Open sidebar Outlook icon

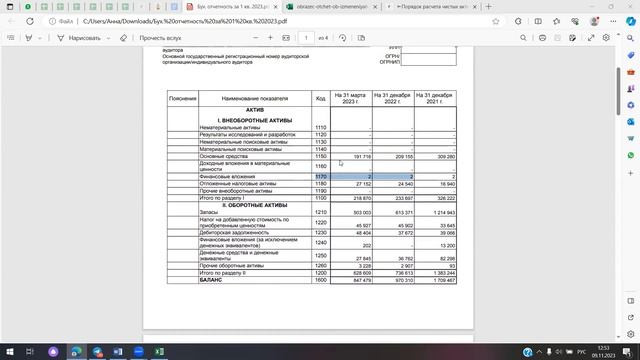[631, 122]
